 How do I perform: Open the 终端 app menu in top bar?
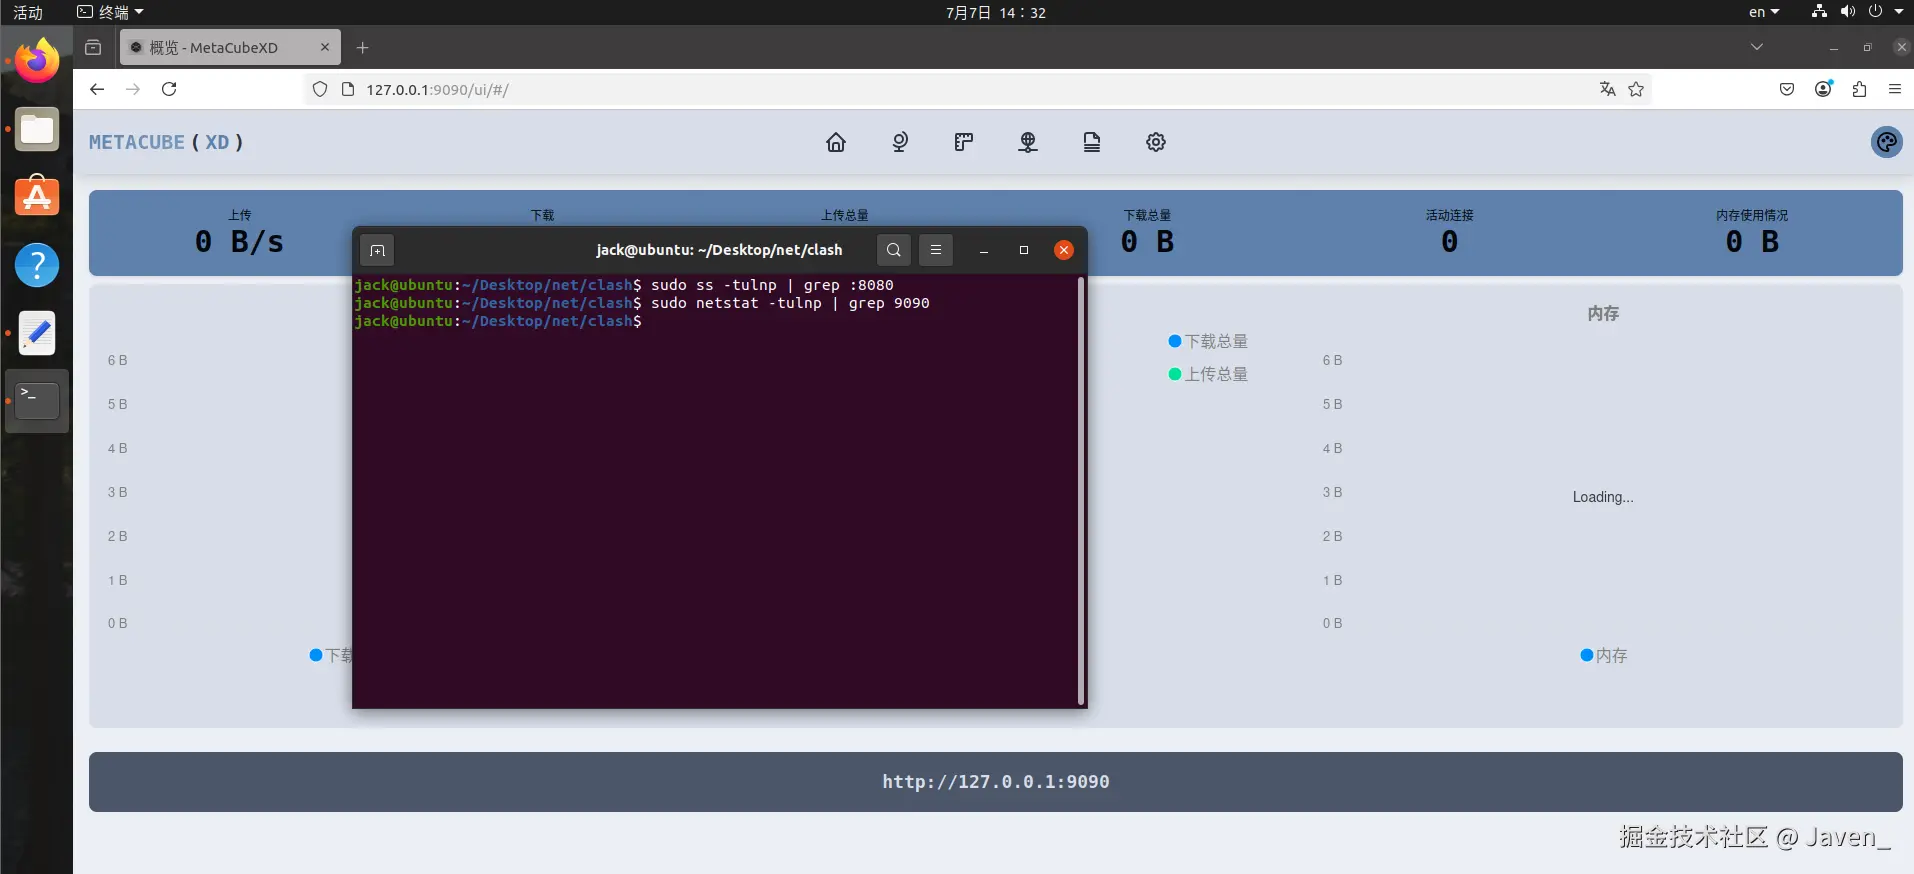111,12
